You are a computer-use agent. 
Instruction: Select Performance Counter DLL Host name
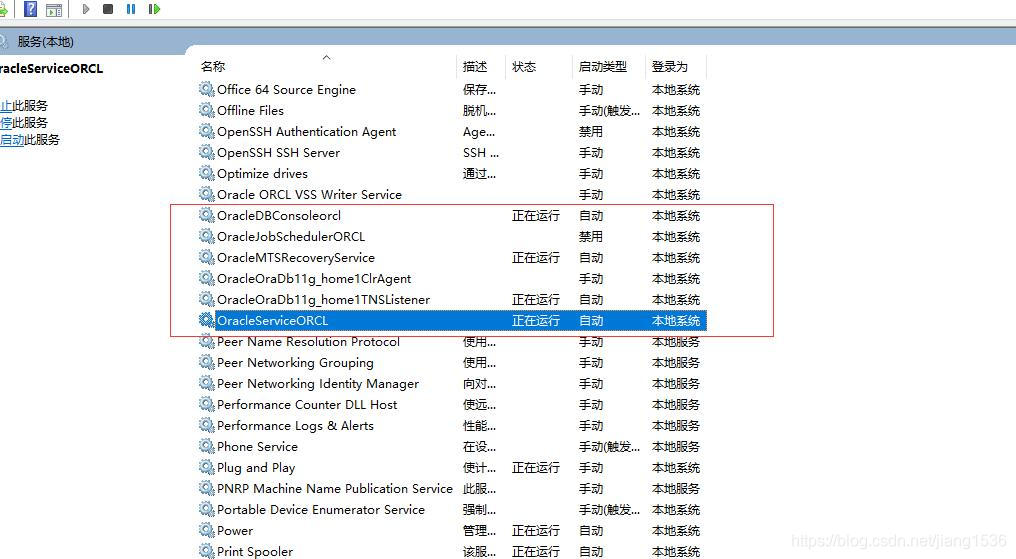click(x=307, y=404)
